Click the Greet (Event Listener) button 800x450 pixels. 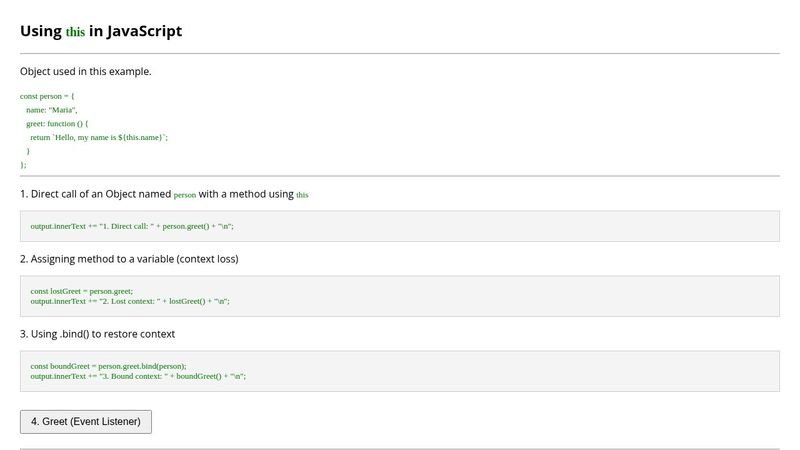coord(86,422)
